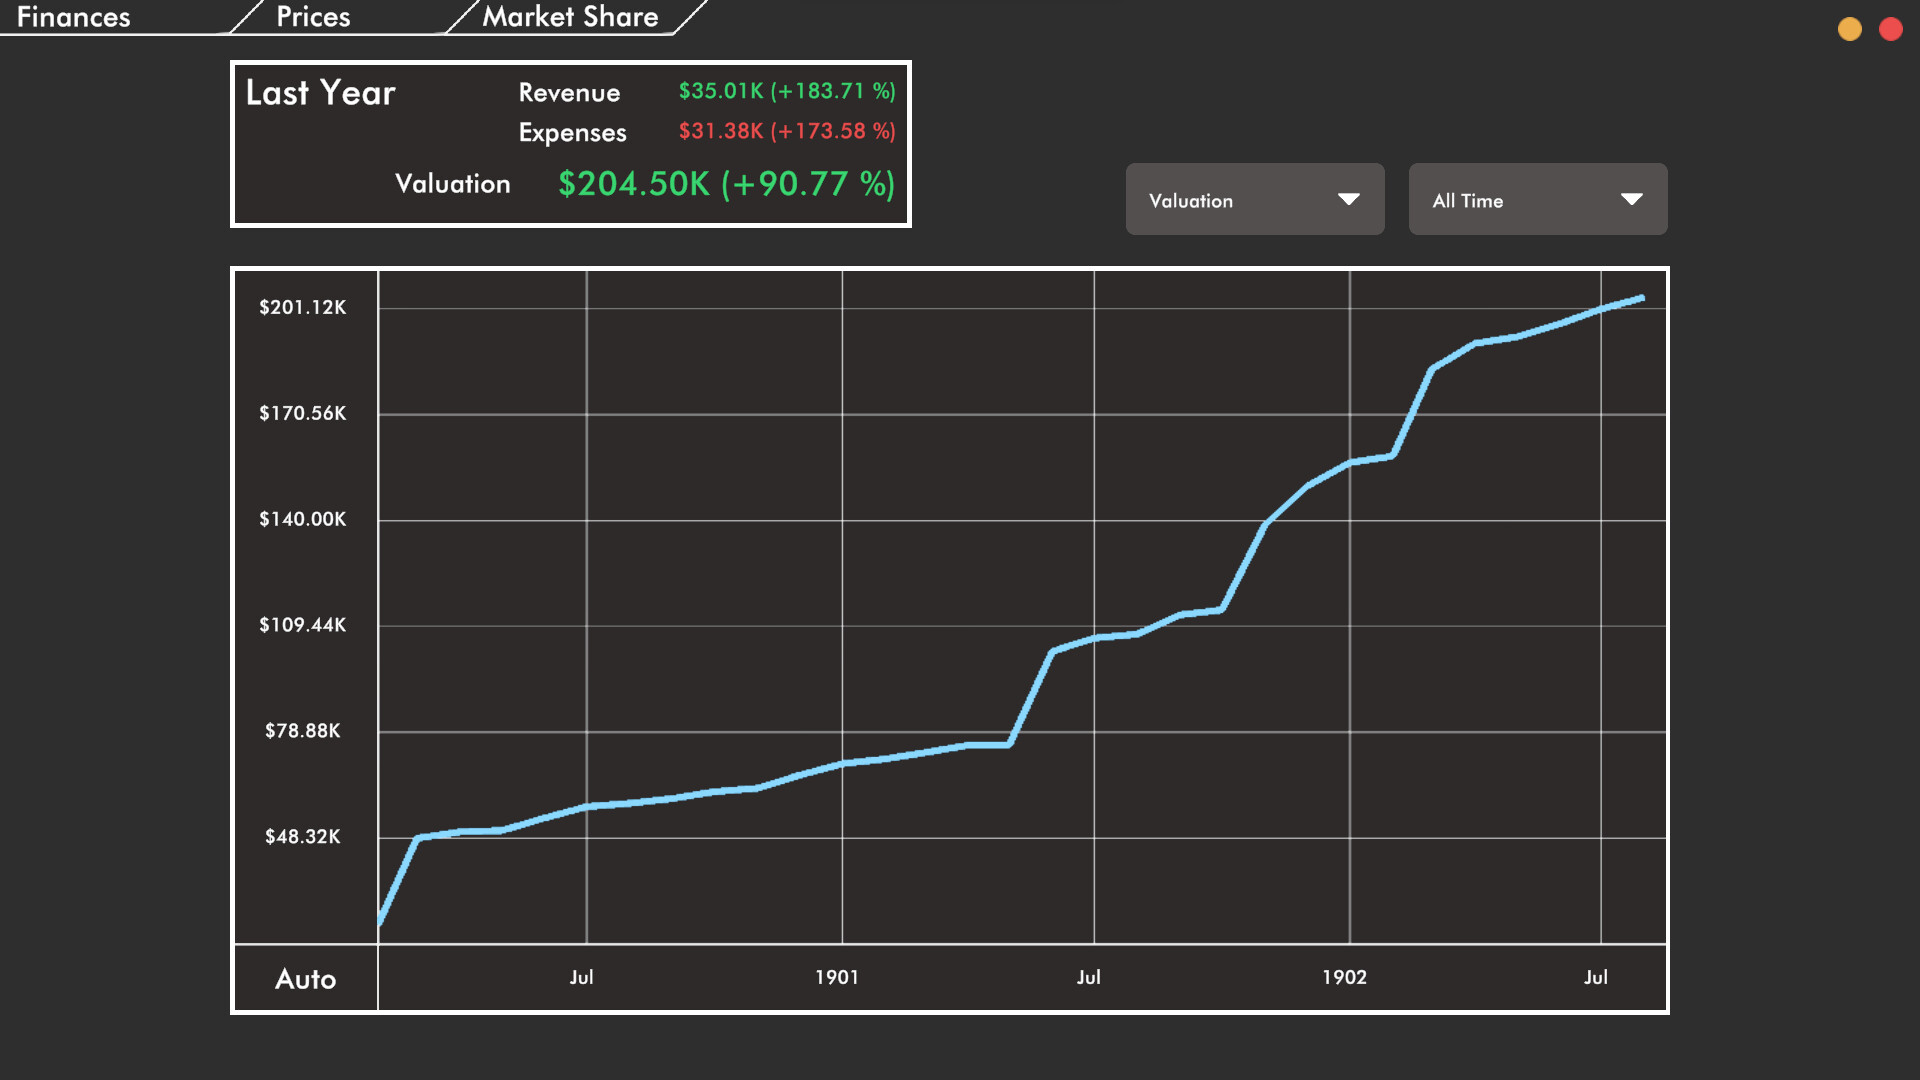The width and height of the screenshot is (1920, 1080).
Task: Open the Valuation metric dropdown
Action: click(x=1254, y=200)
